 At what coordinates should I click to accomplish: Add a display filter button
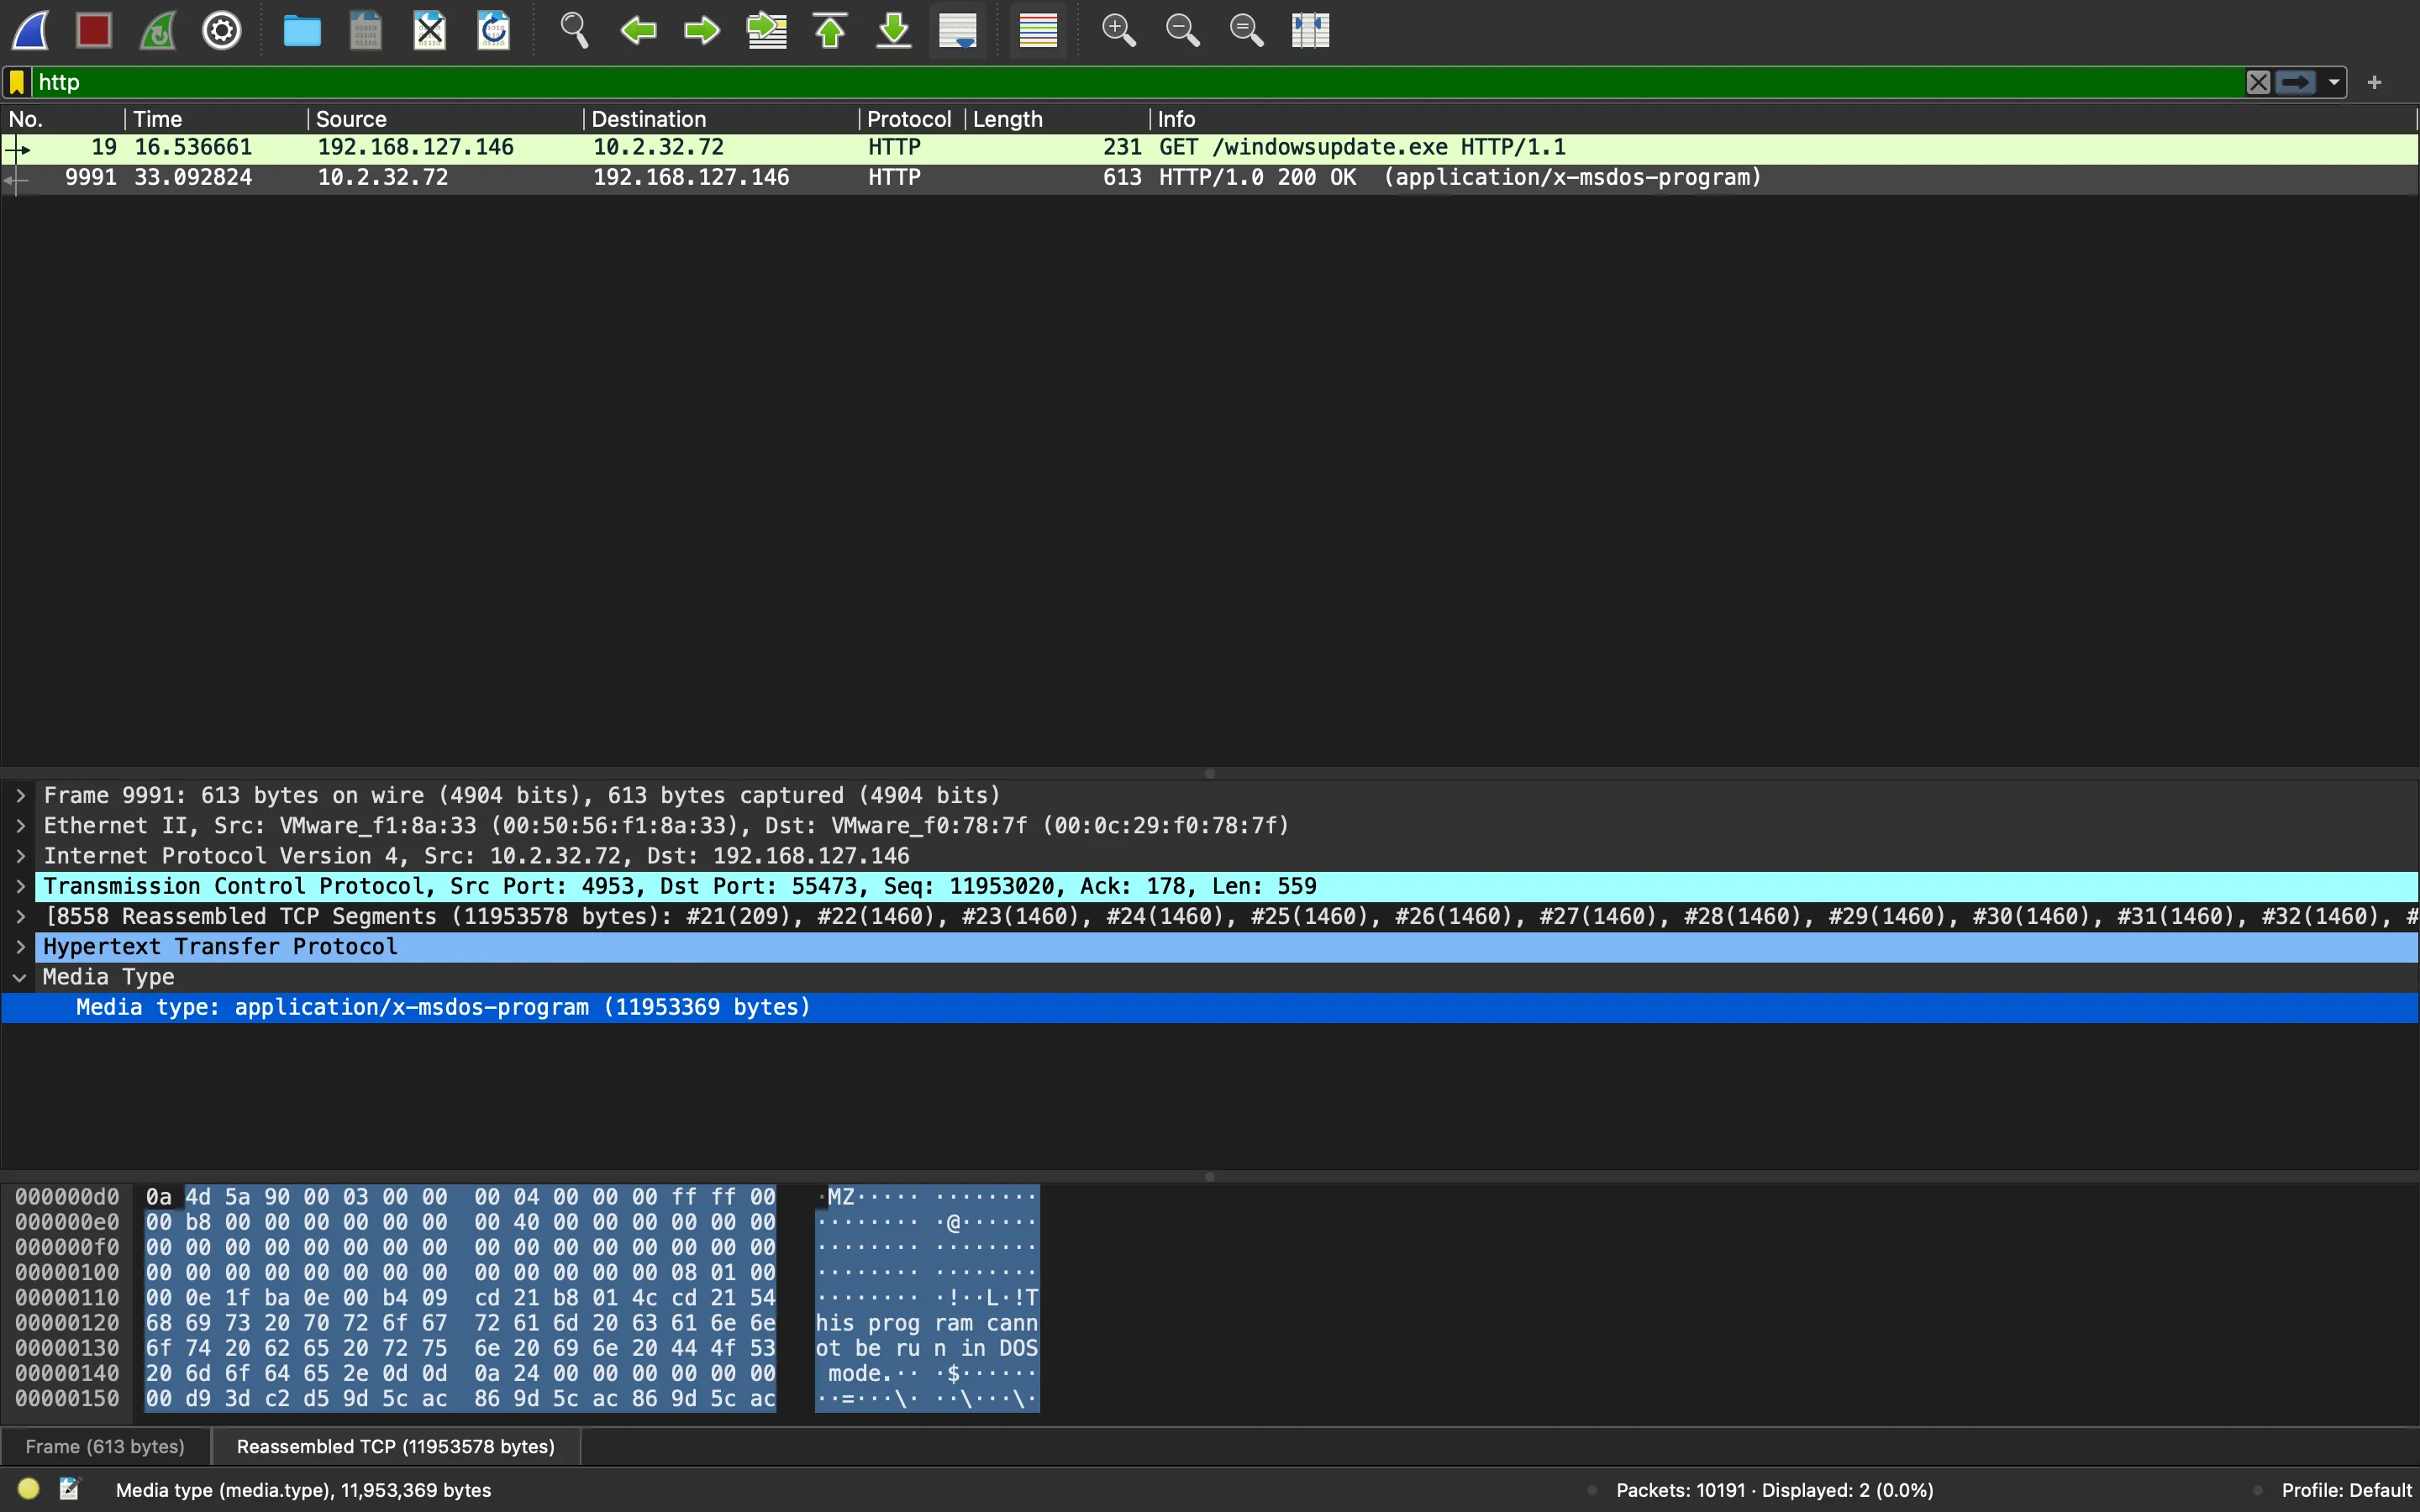2375,82
